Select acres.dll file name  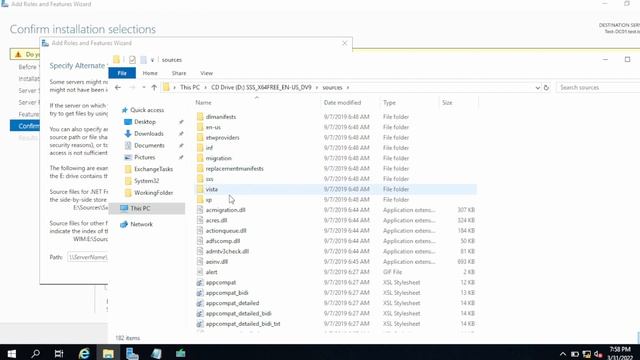click(216, 220)
